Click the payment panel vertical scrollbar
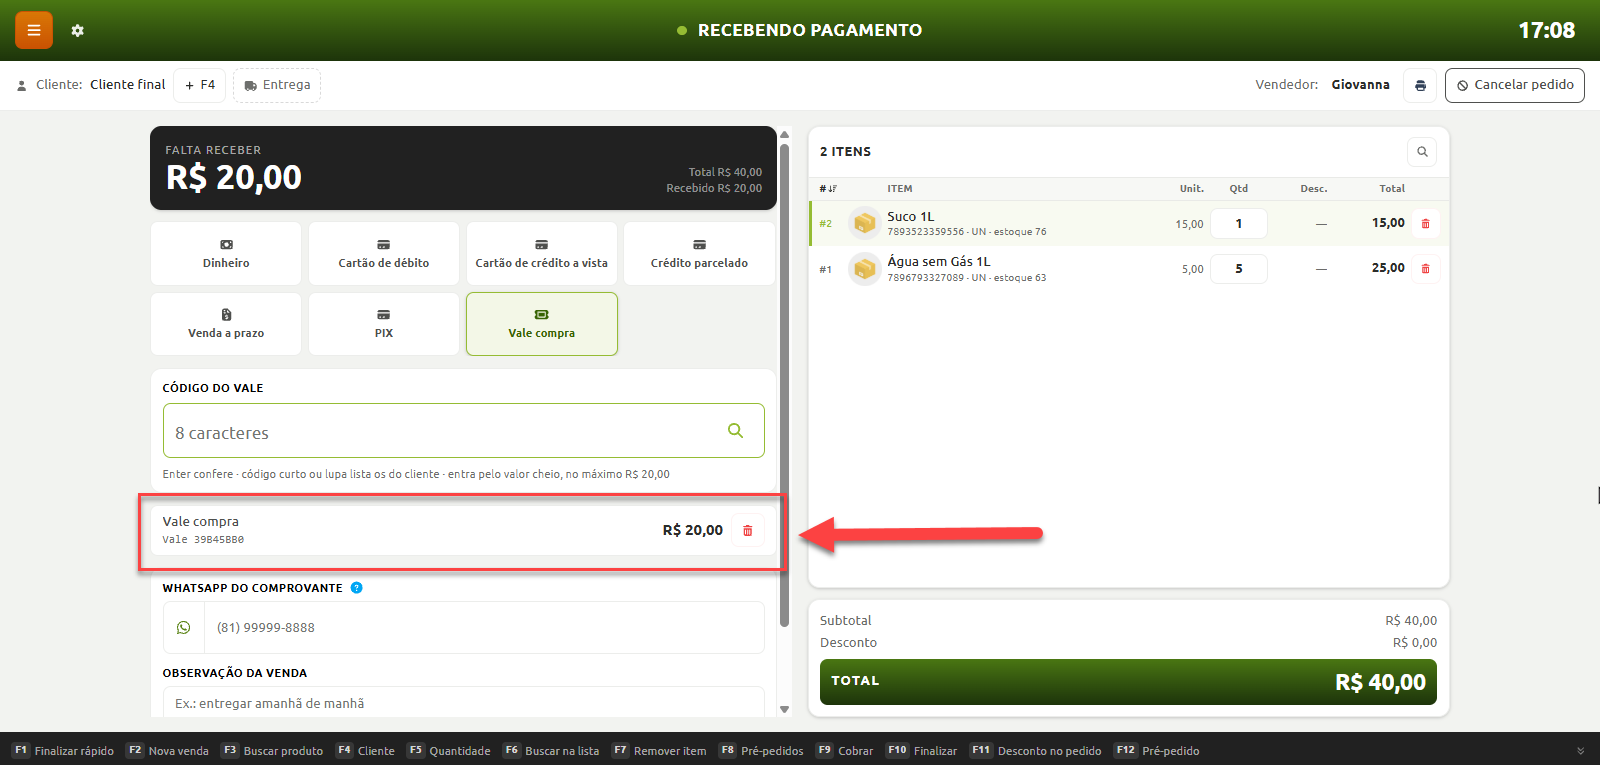The width and height of the screenshot is (1600, 765). point(784,385)
